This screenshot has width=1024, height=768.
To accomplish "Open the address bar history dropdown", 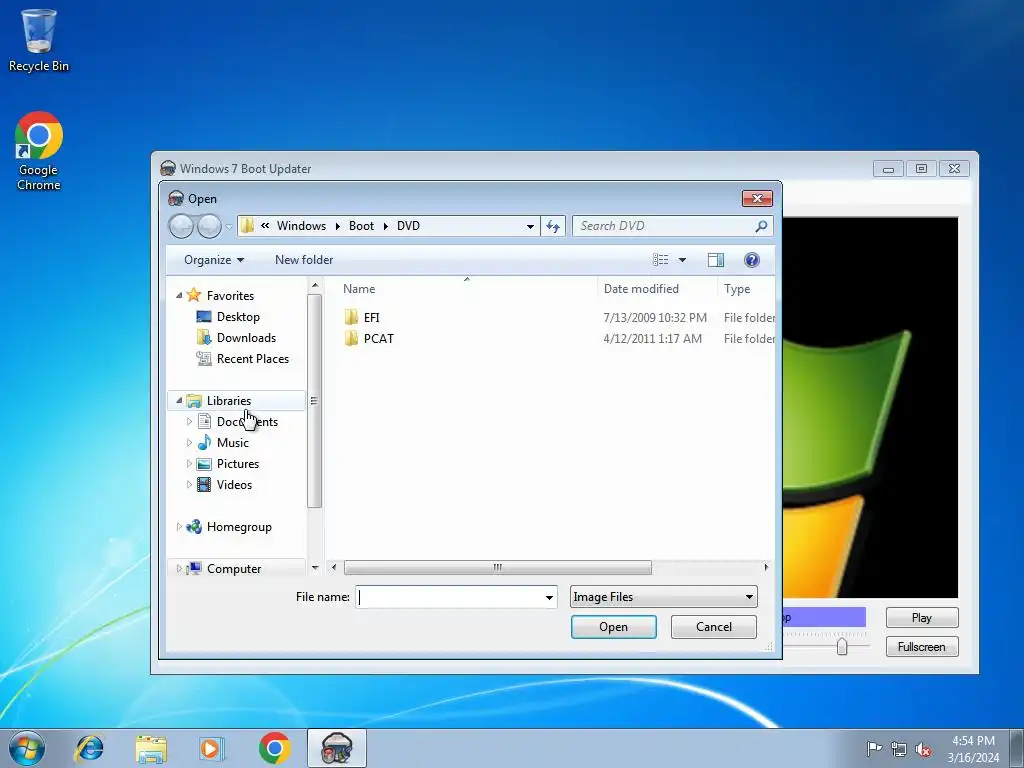I will pyautogui.click(x=530, y=227).
